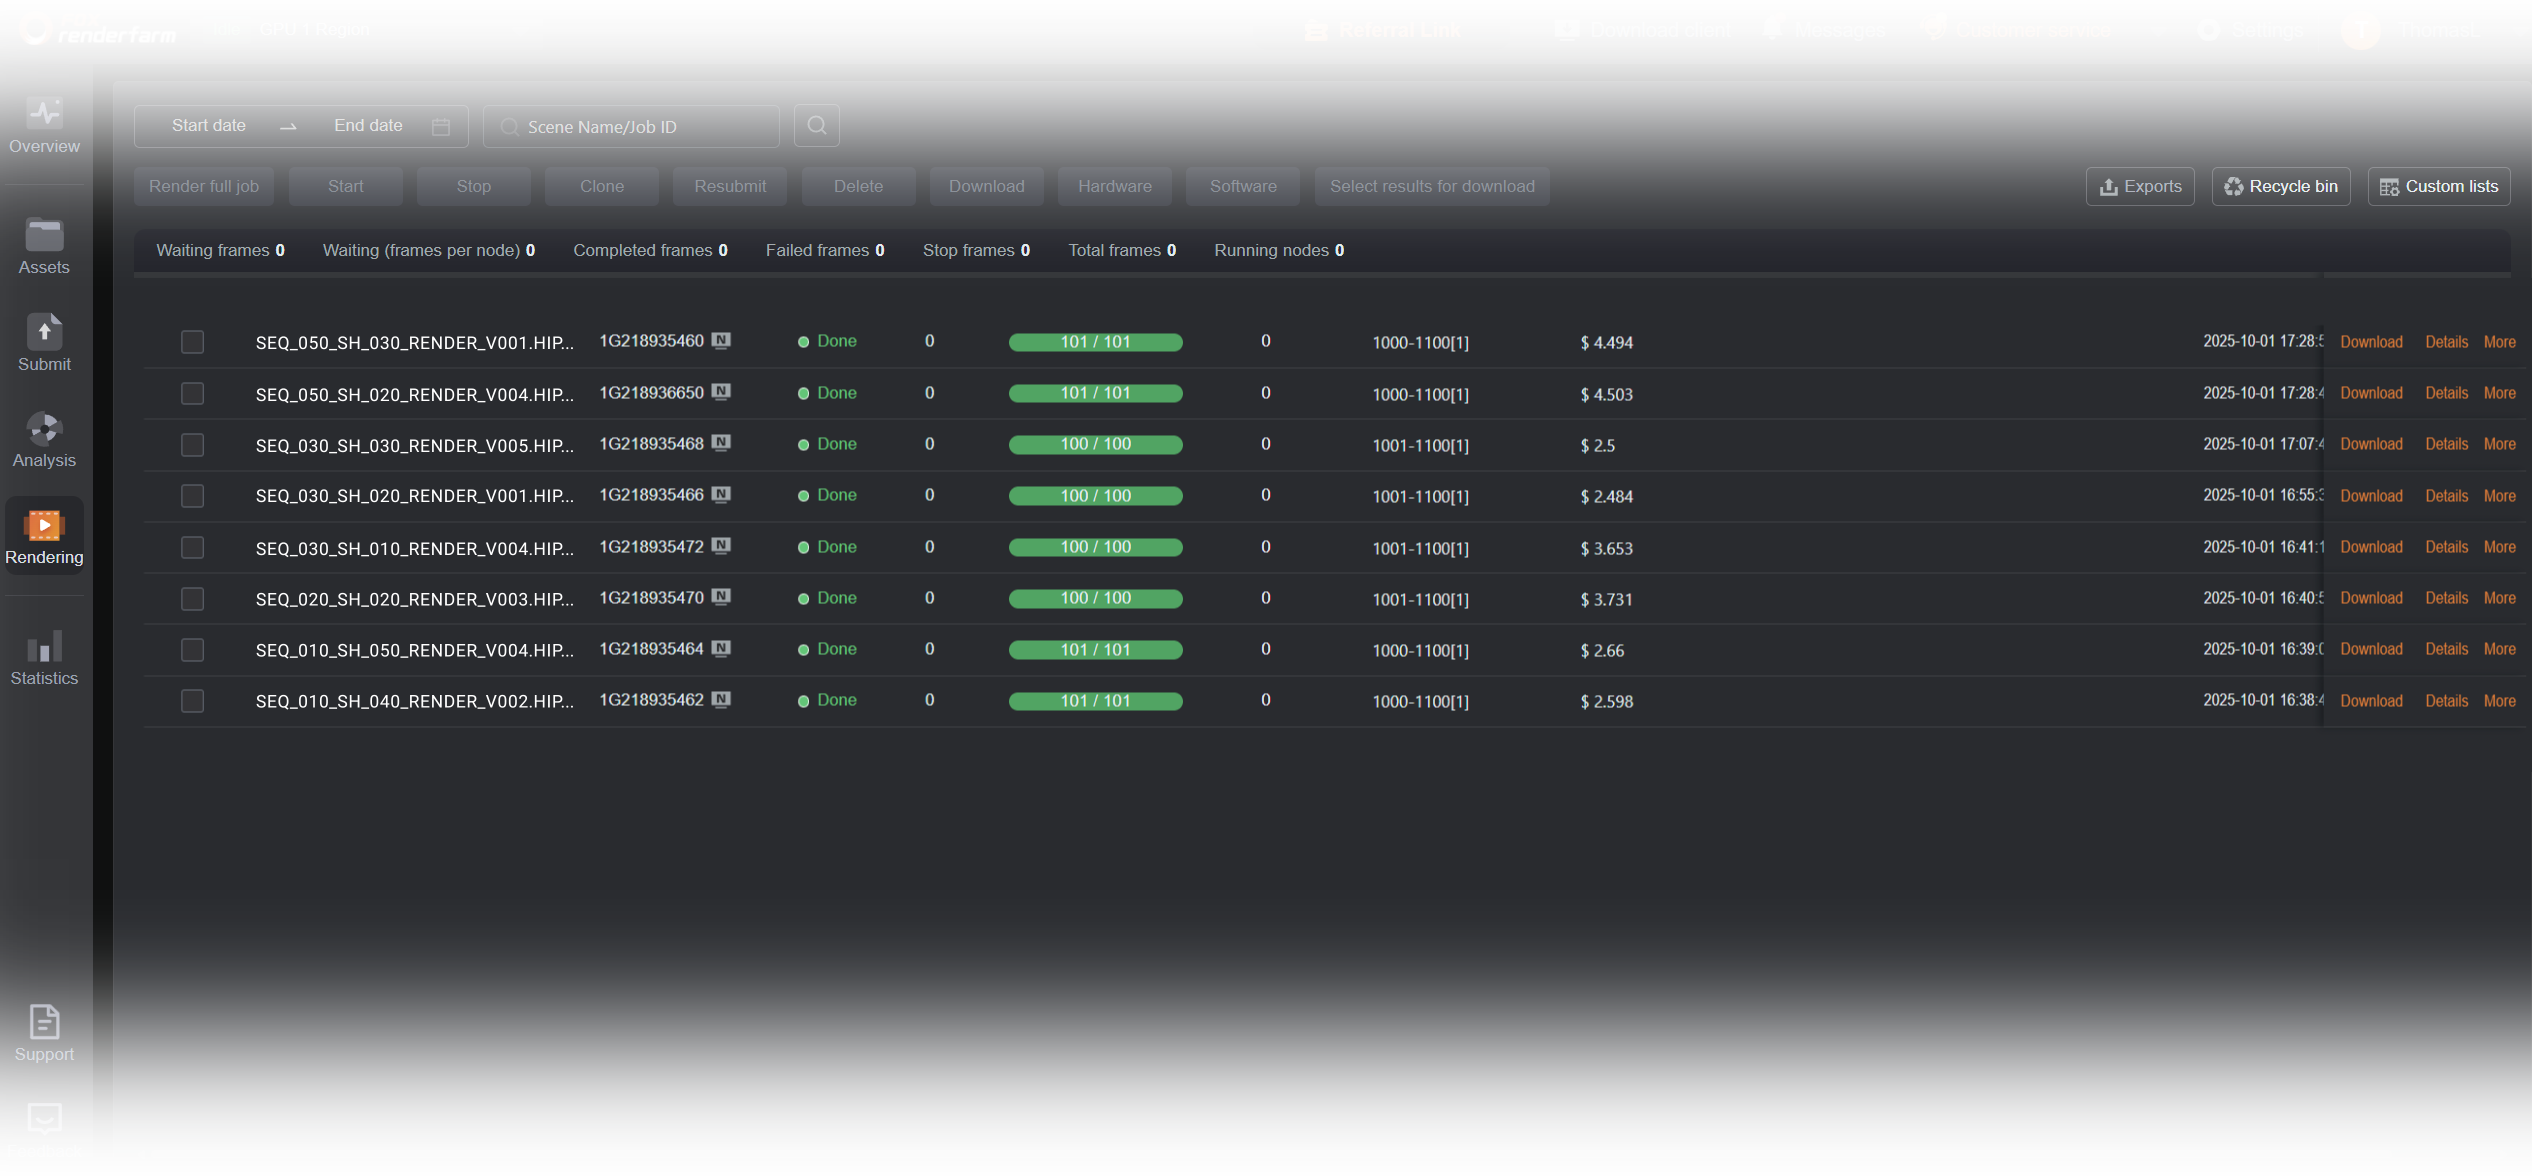Open Details link for SEQ_020_SH_020_RENDER_V003 job
The width and height of the screenshot is (2532, 1176).
pyautogui.click(x=2446, y=598)
